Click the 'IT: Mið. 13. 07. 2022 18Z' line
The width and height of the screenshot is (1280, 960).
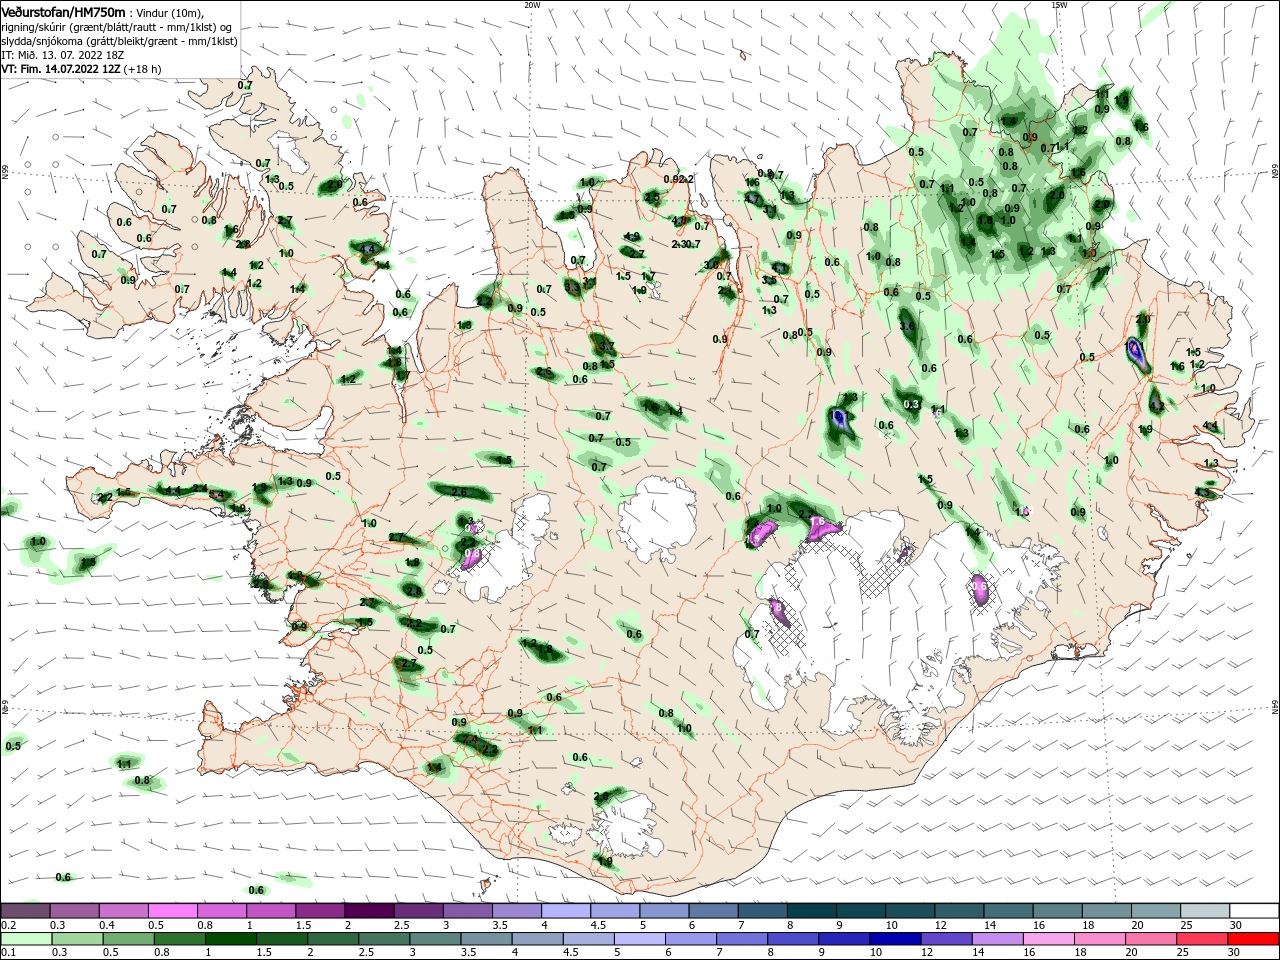pyautogui.click(x=61, y=55)
